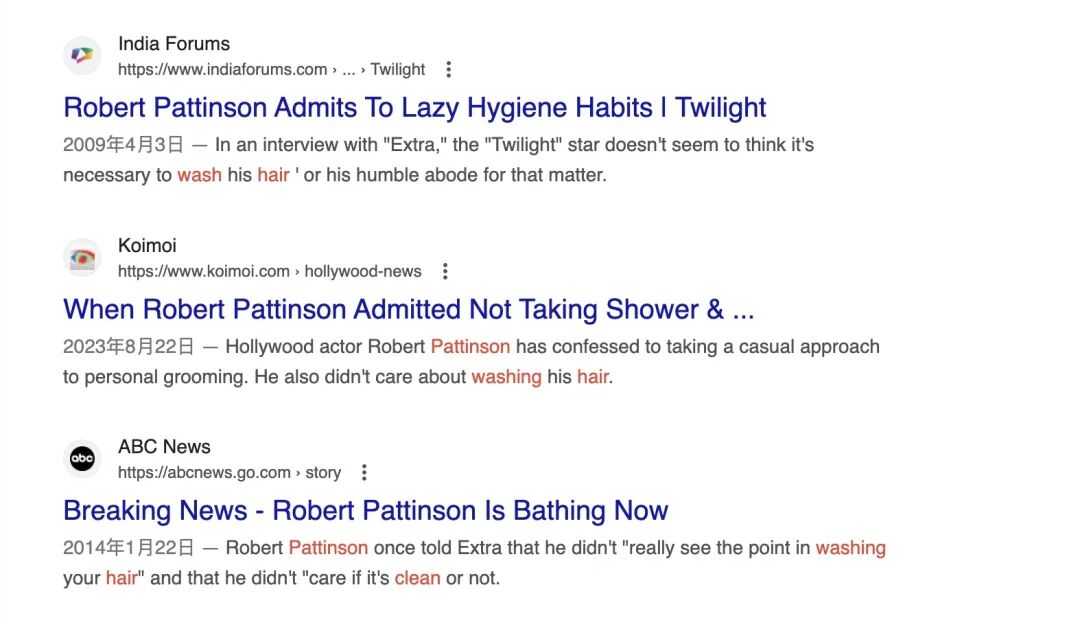Click the 'India Forums' site name
The image size is (1080, 618).
pyautogui.click(x=174, y=44)
